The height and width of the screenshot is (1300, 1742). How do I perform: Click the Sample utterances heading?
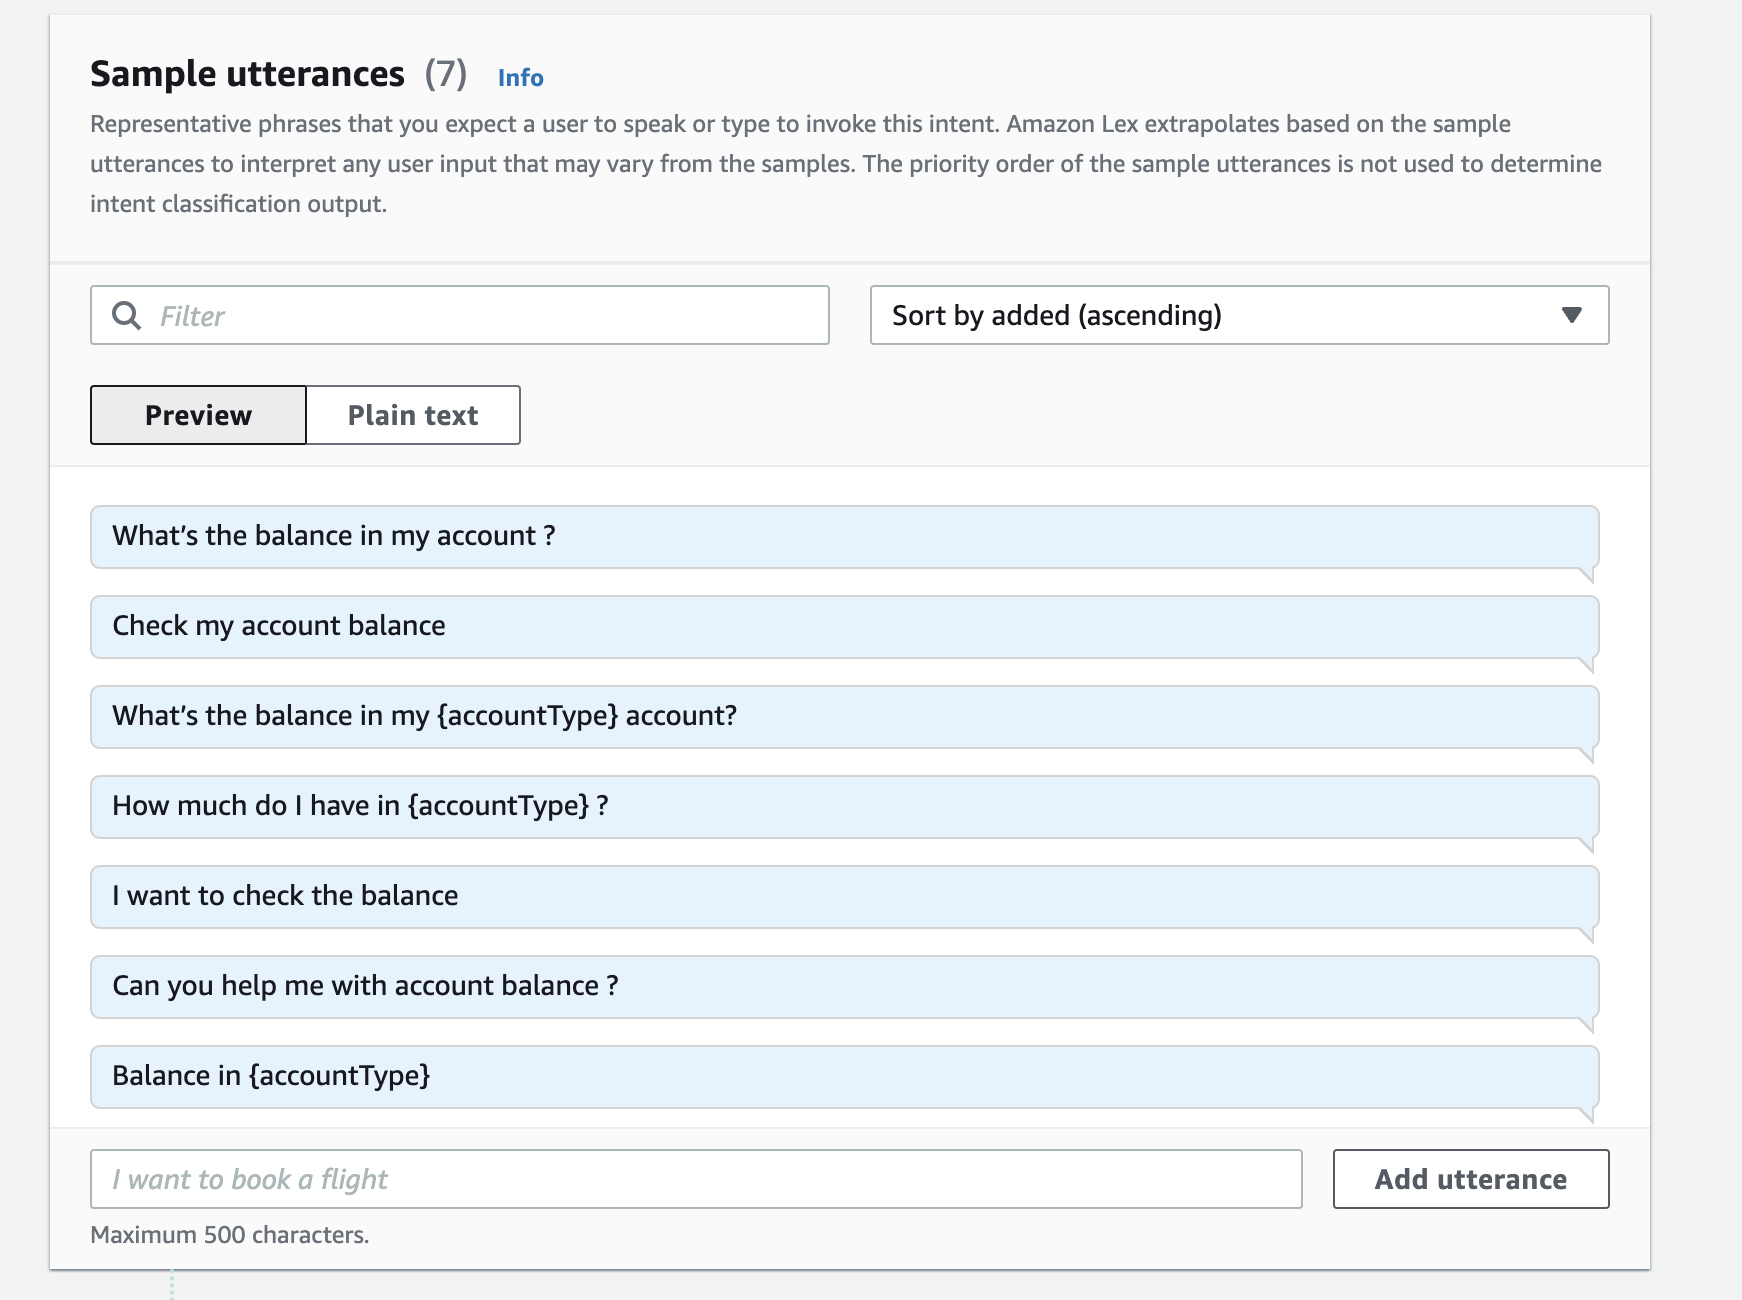(x=247, y=75)
